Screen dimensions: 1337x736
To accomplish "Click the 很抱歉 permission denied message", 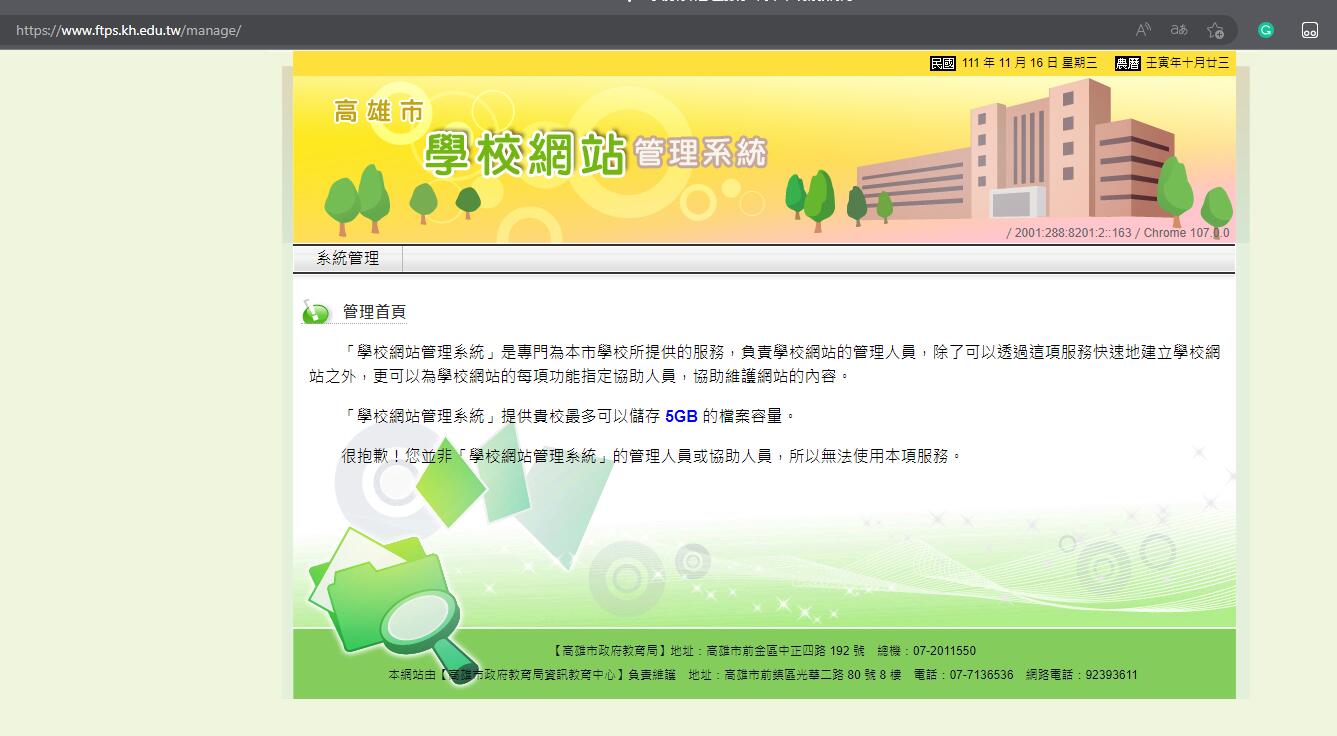I will [652, 456].
